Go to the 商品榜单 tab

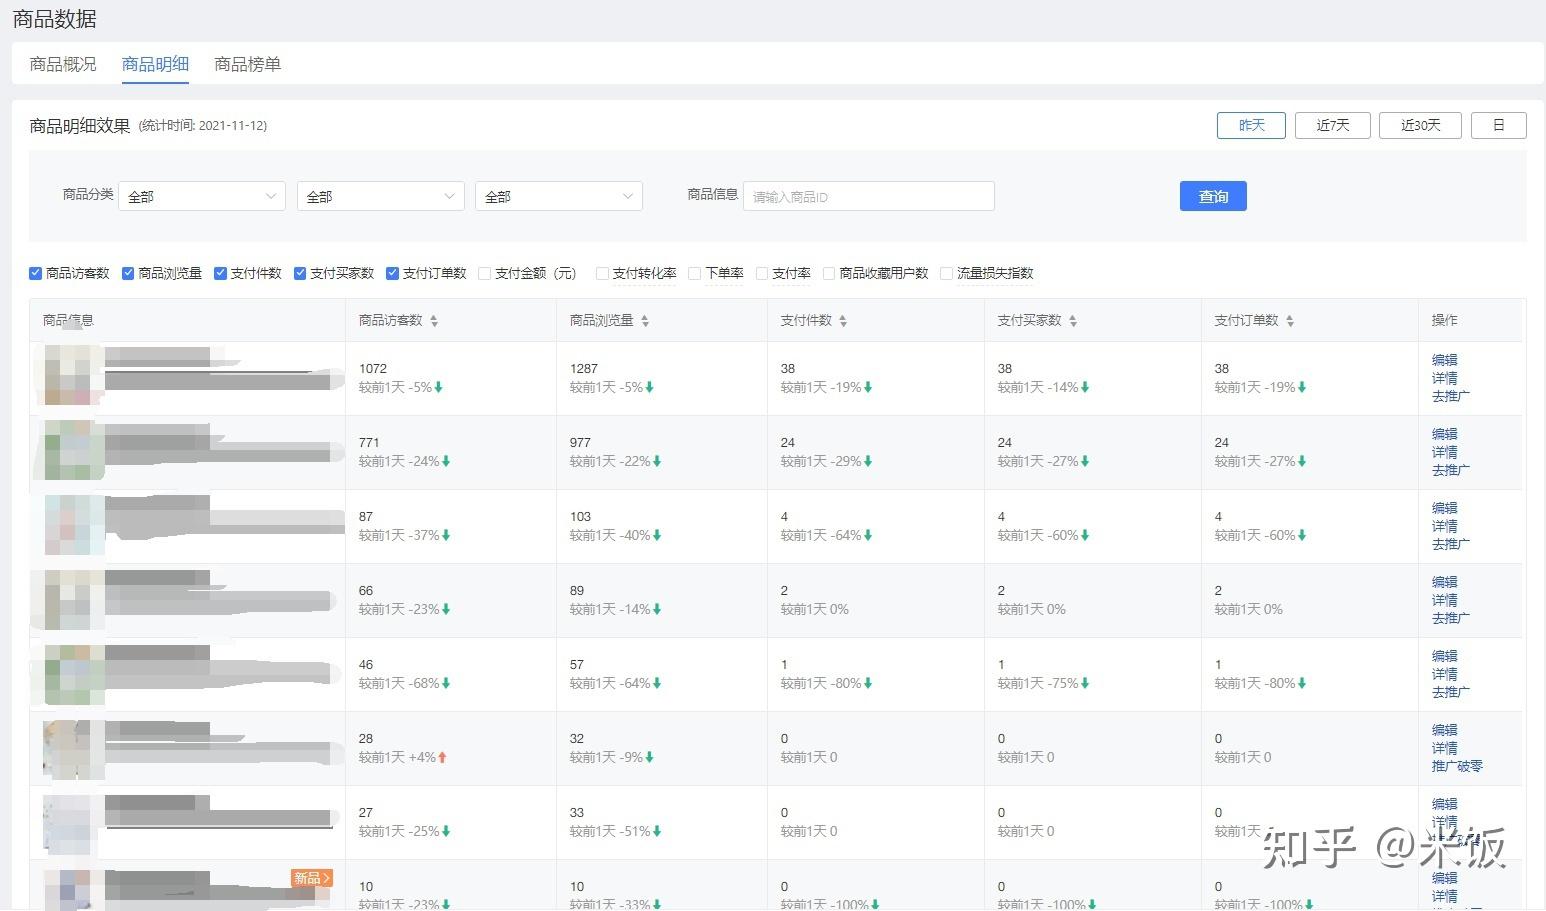tap(248, 64)
